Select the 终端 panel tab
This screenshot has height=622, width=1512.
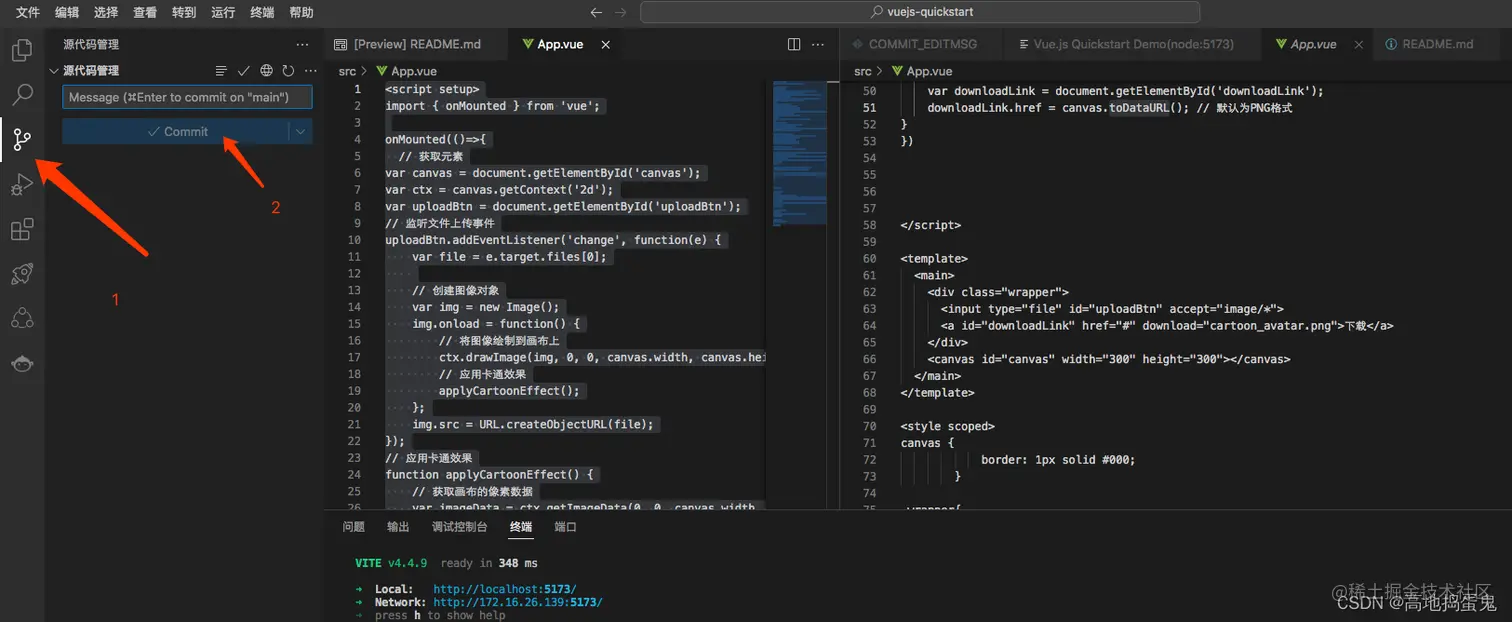(x=521, y=527)
